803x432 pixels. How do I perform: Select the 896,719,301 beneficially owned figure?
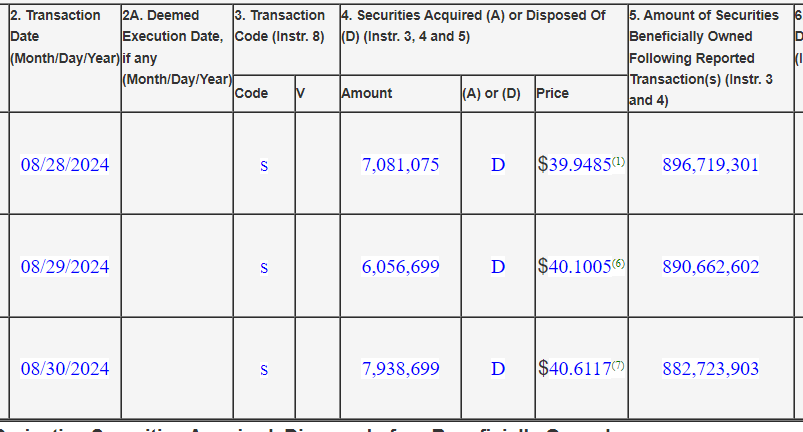(710, 165)
